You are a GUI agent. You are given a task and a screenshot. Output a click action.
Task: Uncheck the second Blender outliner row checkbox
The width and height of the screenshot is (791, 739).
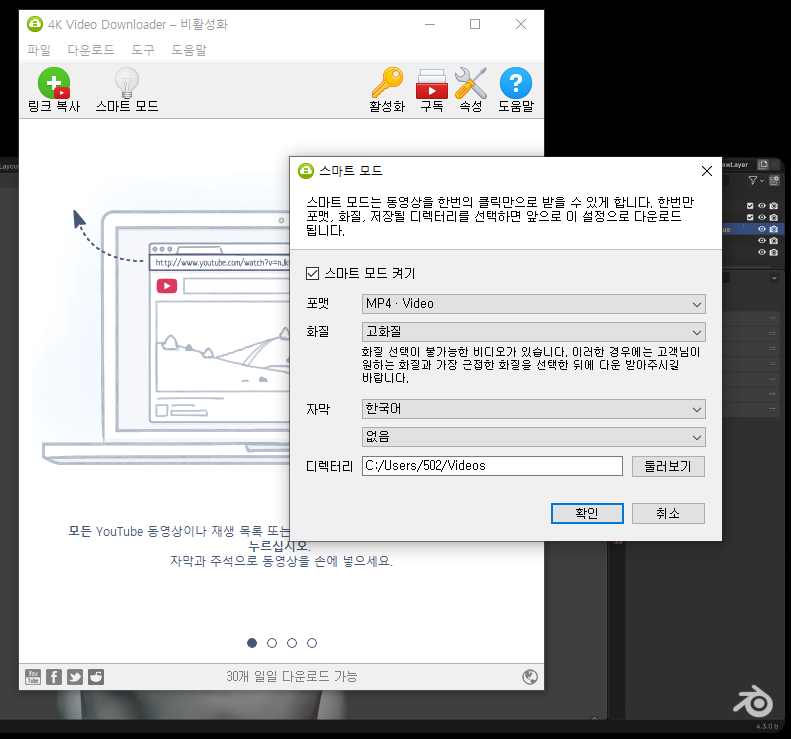tap(750, 217)
